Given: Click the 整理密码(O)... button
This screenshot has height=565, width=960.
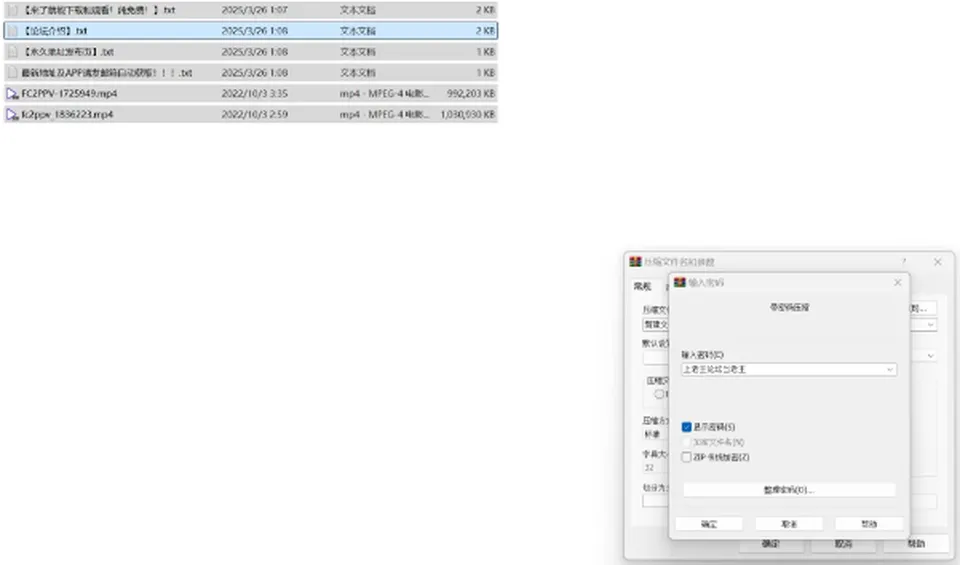Looking at the screenshot, I should (x=789, y=490).
